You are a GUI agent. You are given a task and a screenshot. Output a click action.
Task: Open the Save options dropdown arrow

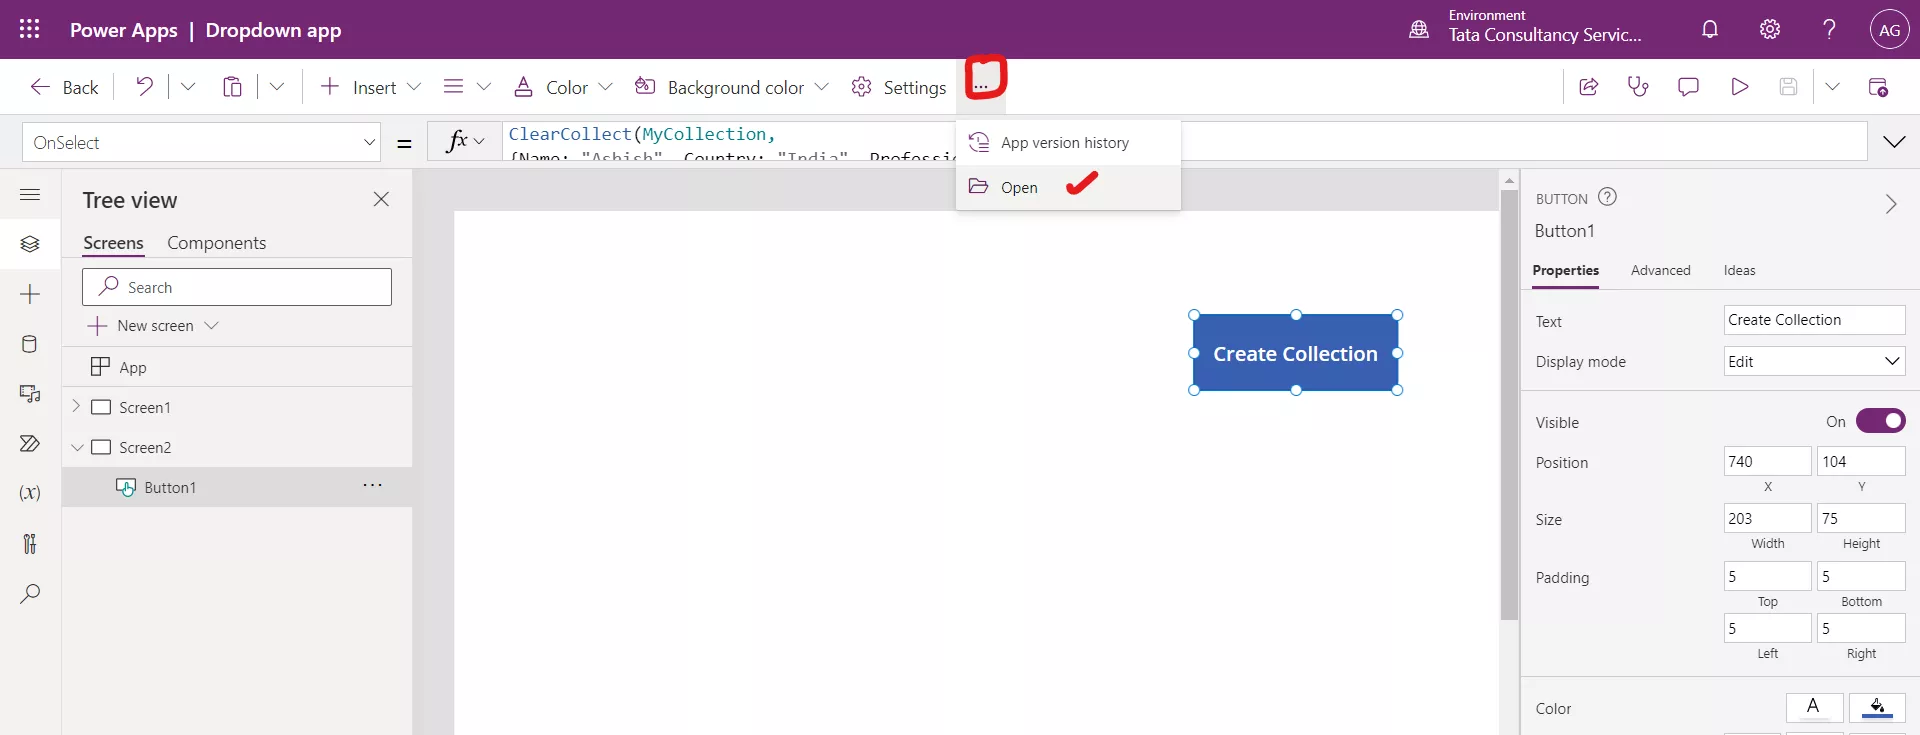(1832, 87)
